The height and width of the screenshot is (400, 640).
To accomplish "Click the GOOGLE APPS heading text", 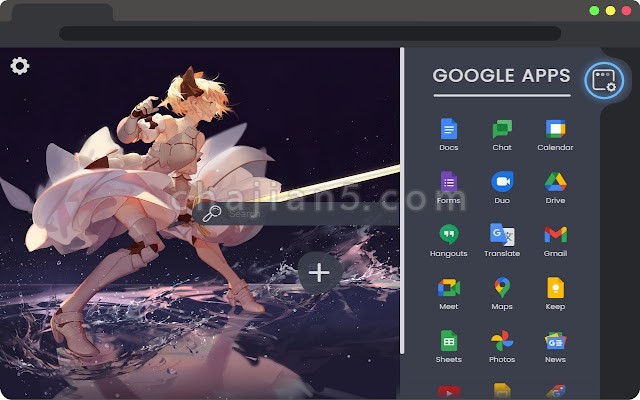I will click(x=501, y=76).
